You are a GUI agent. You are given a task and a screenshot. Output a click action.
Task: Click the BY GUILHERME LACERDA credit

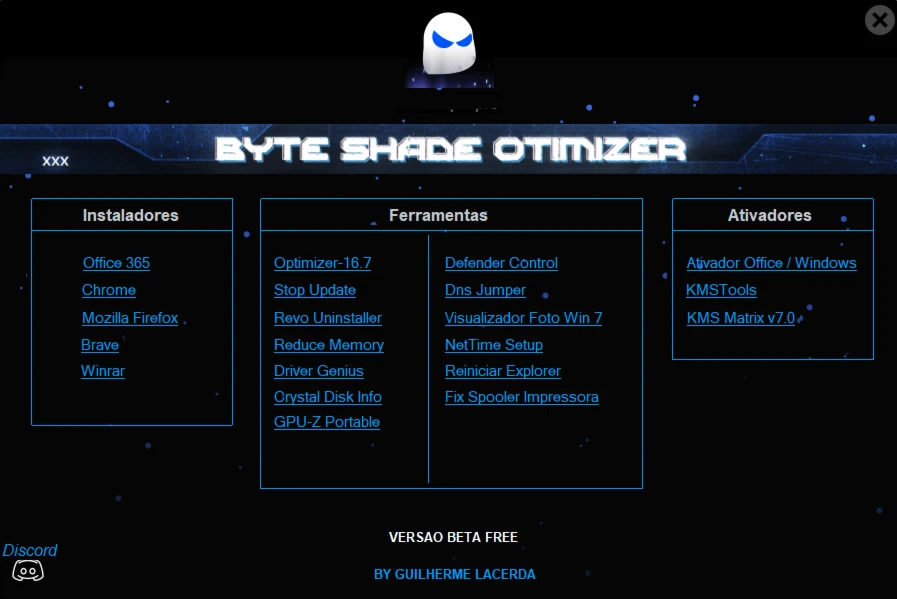coord(455,574)
